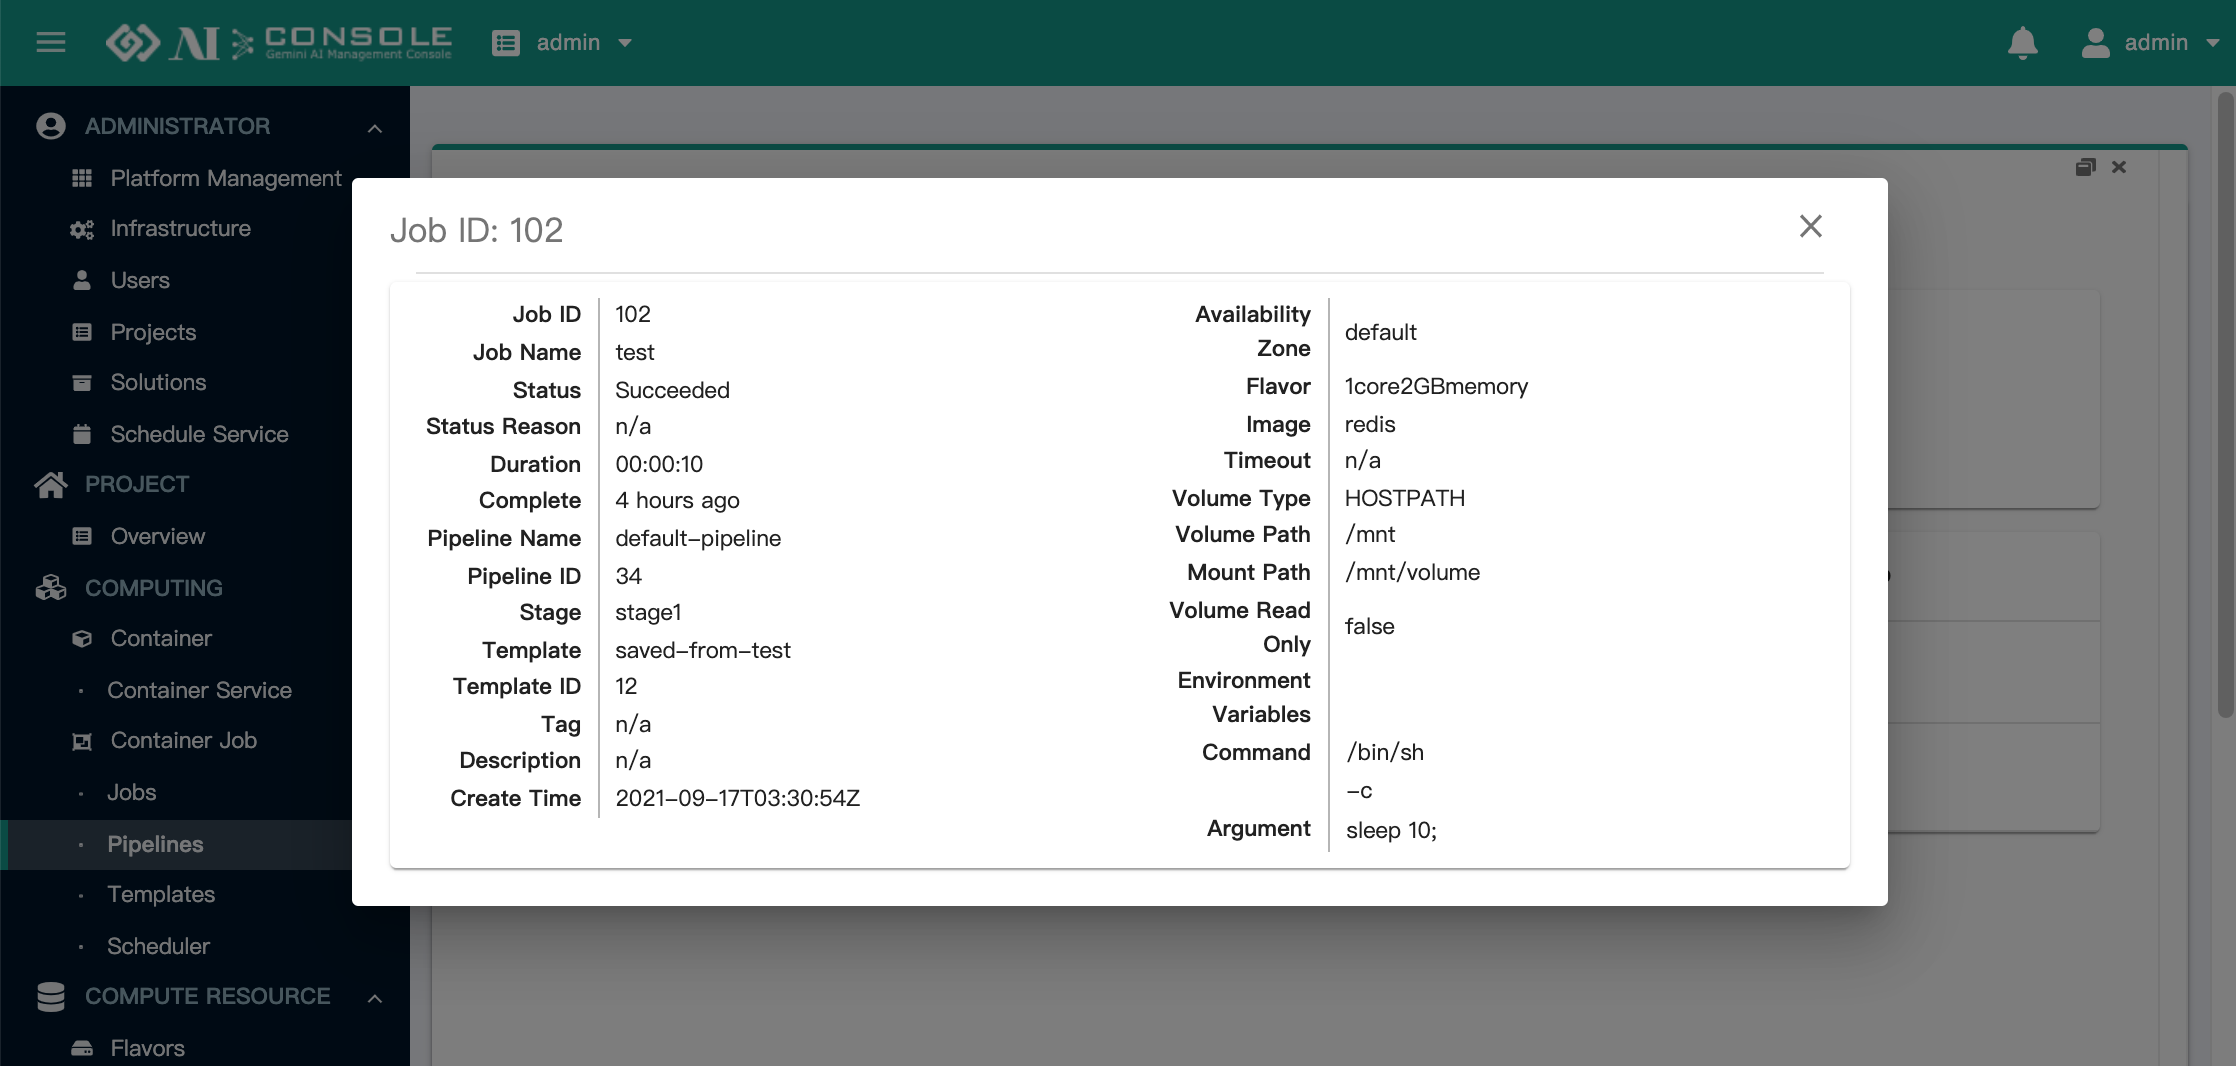This screenshot has height=1066, width=2236.
Task: Go to Infrastructure
Action: 180,228
